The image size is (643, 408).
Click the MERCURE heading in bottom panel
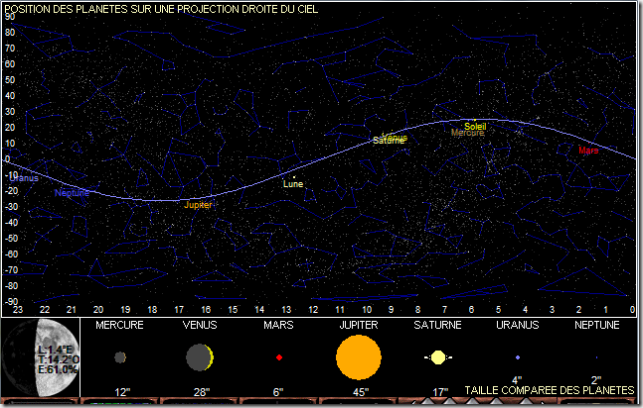click(119, 325)
